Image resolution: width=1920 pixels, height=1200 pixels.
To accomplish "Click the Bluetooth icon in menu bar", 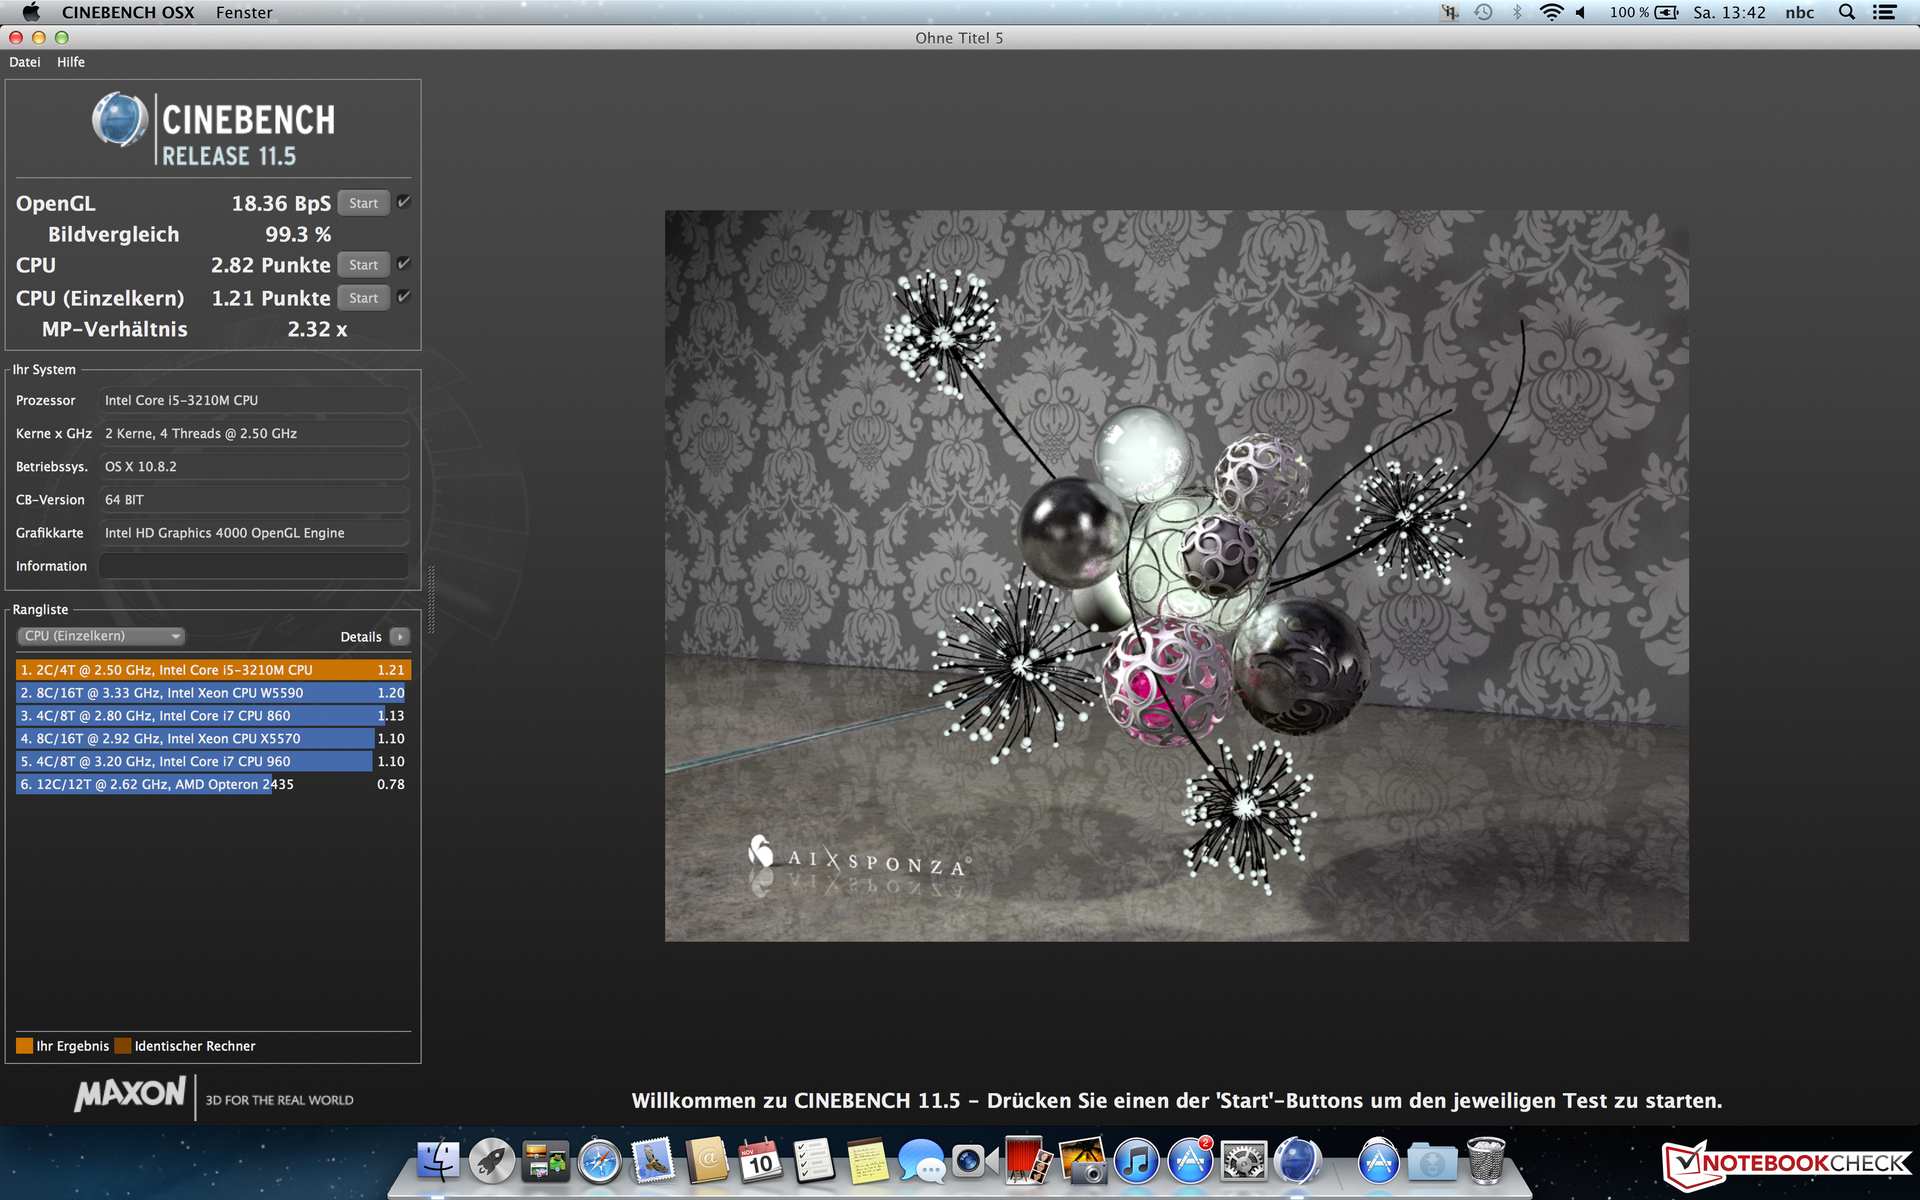I will coord(1517,12).
